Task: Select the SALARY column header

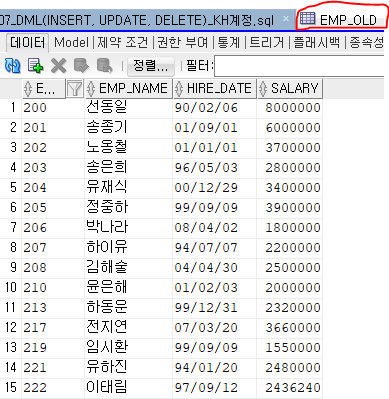Action: 290,89
